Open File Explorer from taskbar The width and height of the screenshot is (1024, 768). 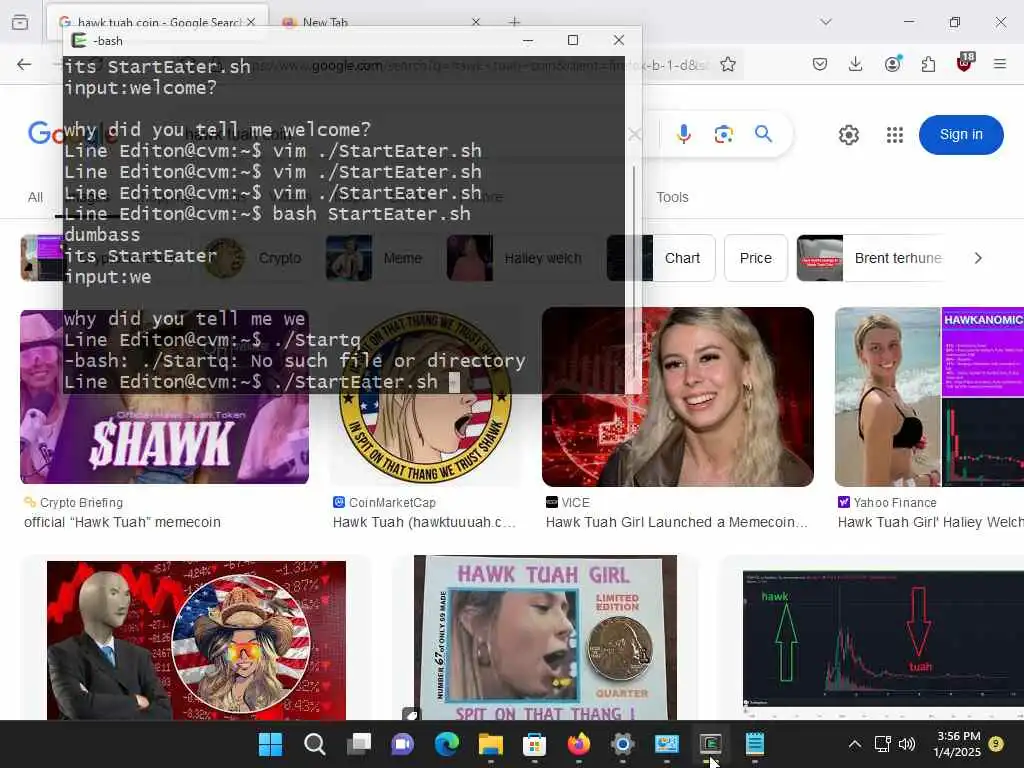[490, 744]
